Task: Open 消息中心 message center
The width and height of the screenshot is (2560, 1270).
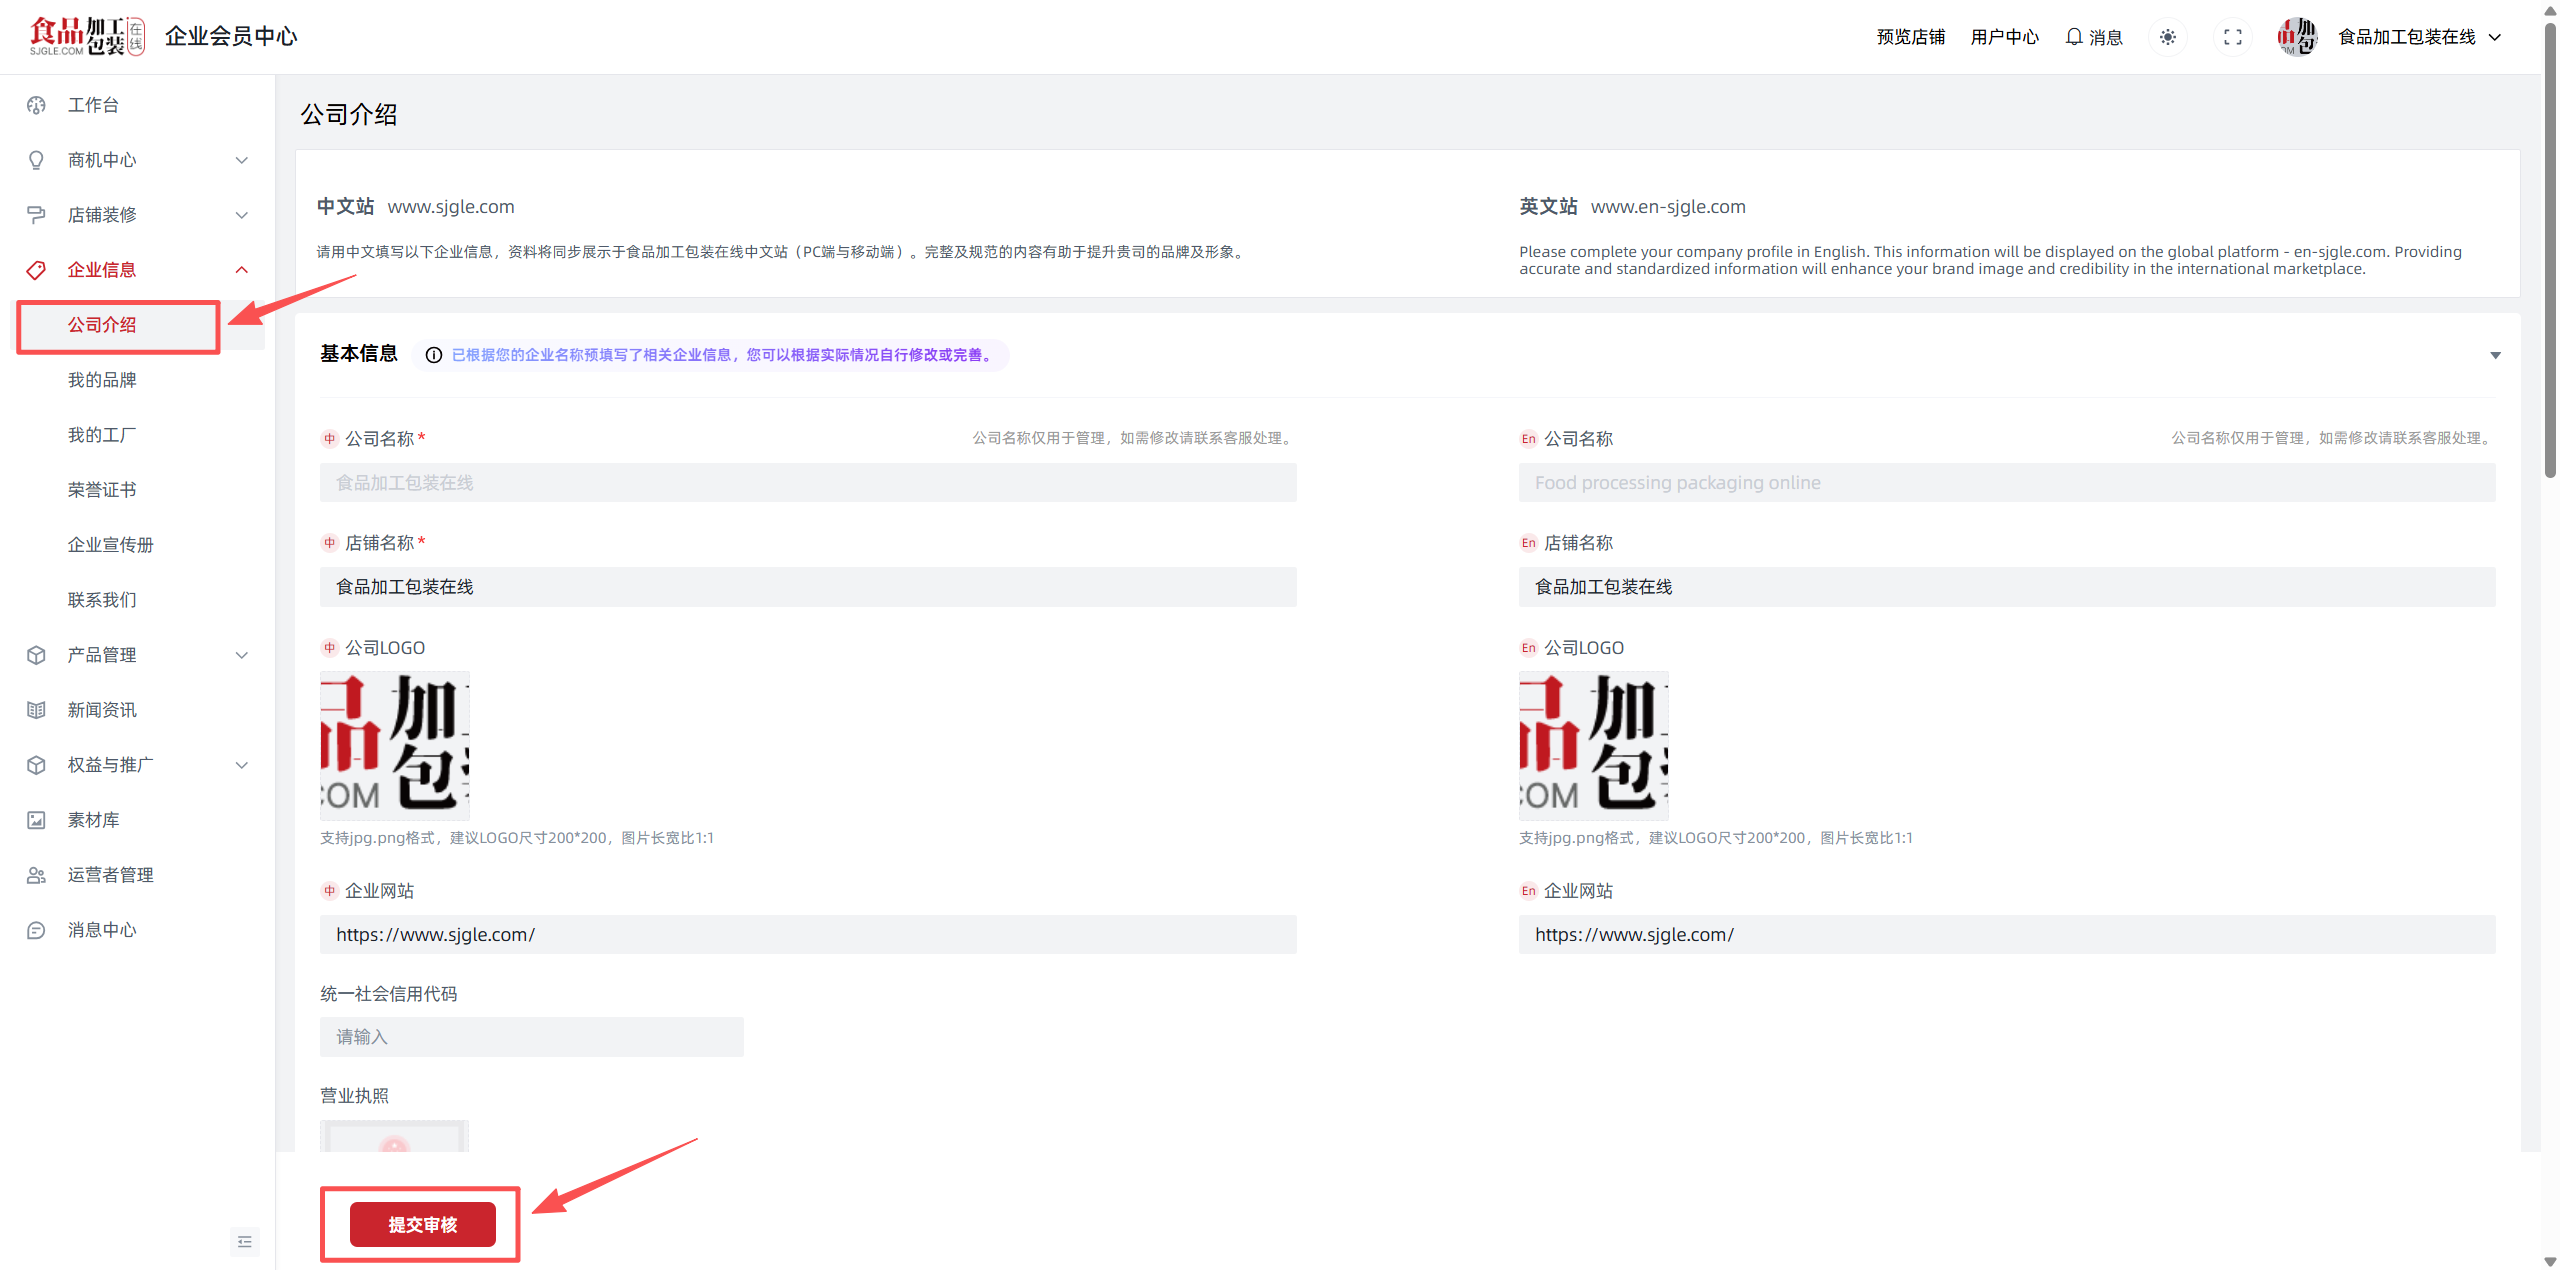Action: click(102, 930)
